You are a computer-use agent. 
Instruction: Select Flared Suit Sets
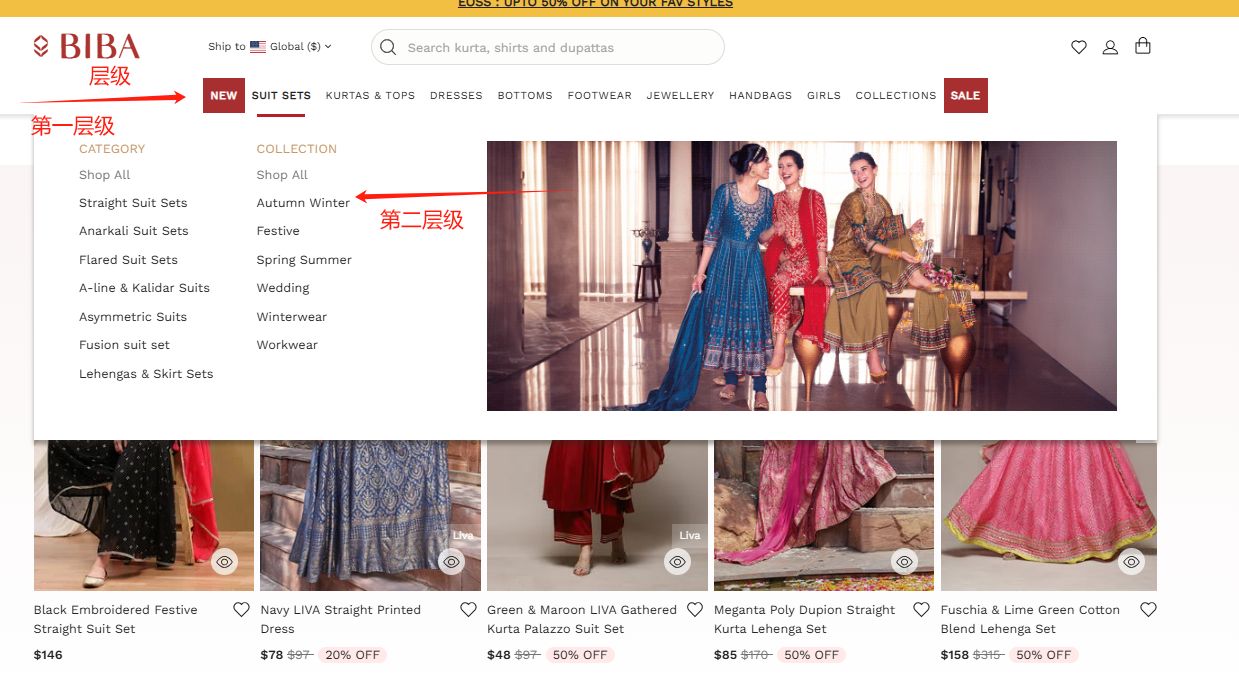[x=128, y=260]
